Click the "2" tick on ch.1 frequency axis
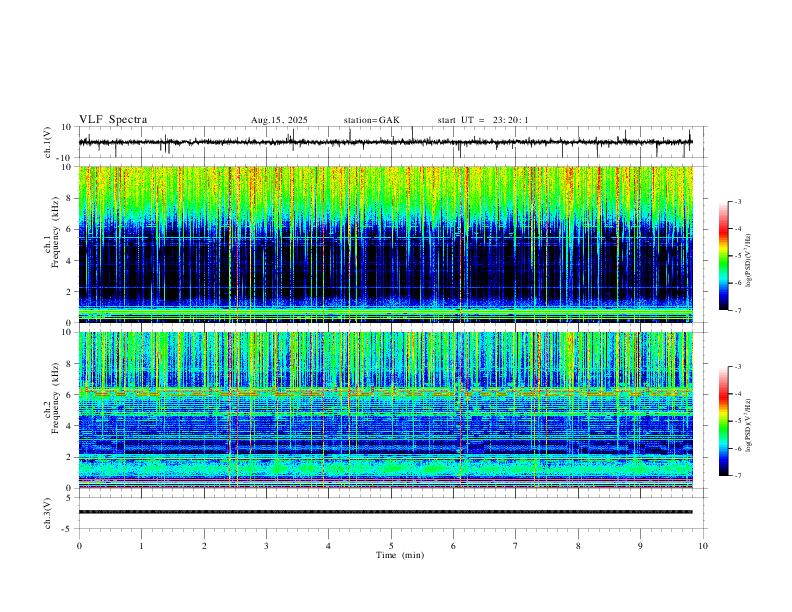This screenshot has width=792, height=612. click(x=70, y=292)
